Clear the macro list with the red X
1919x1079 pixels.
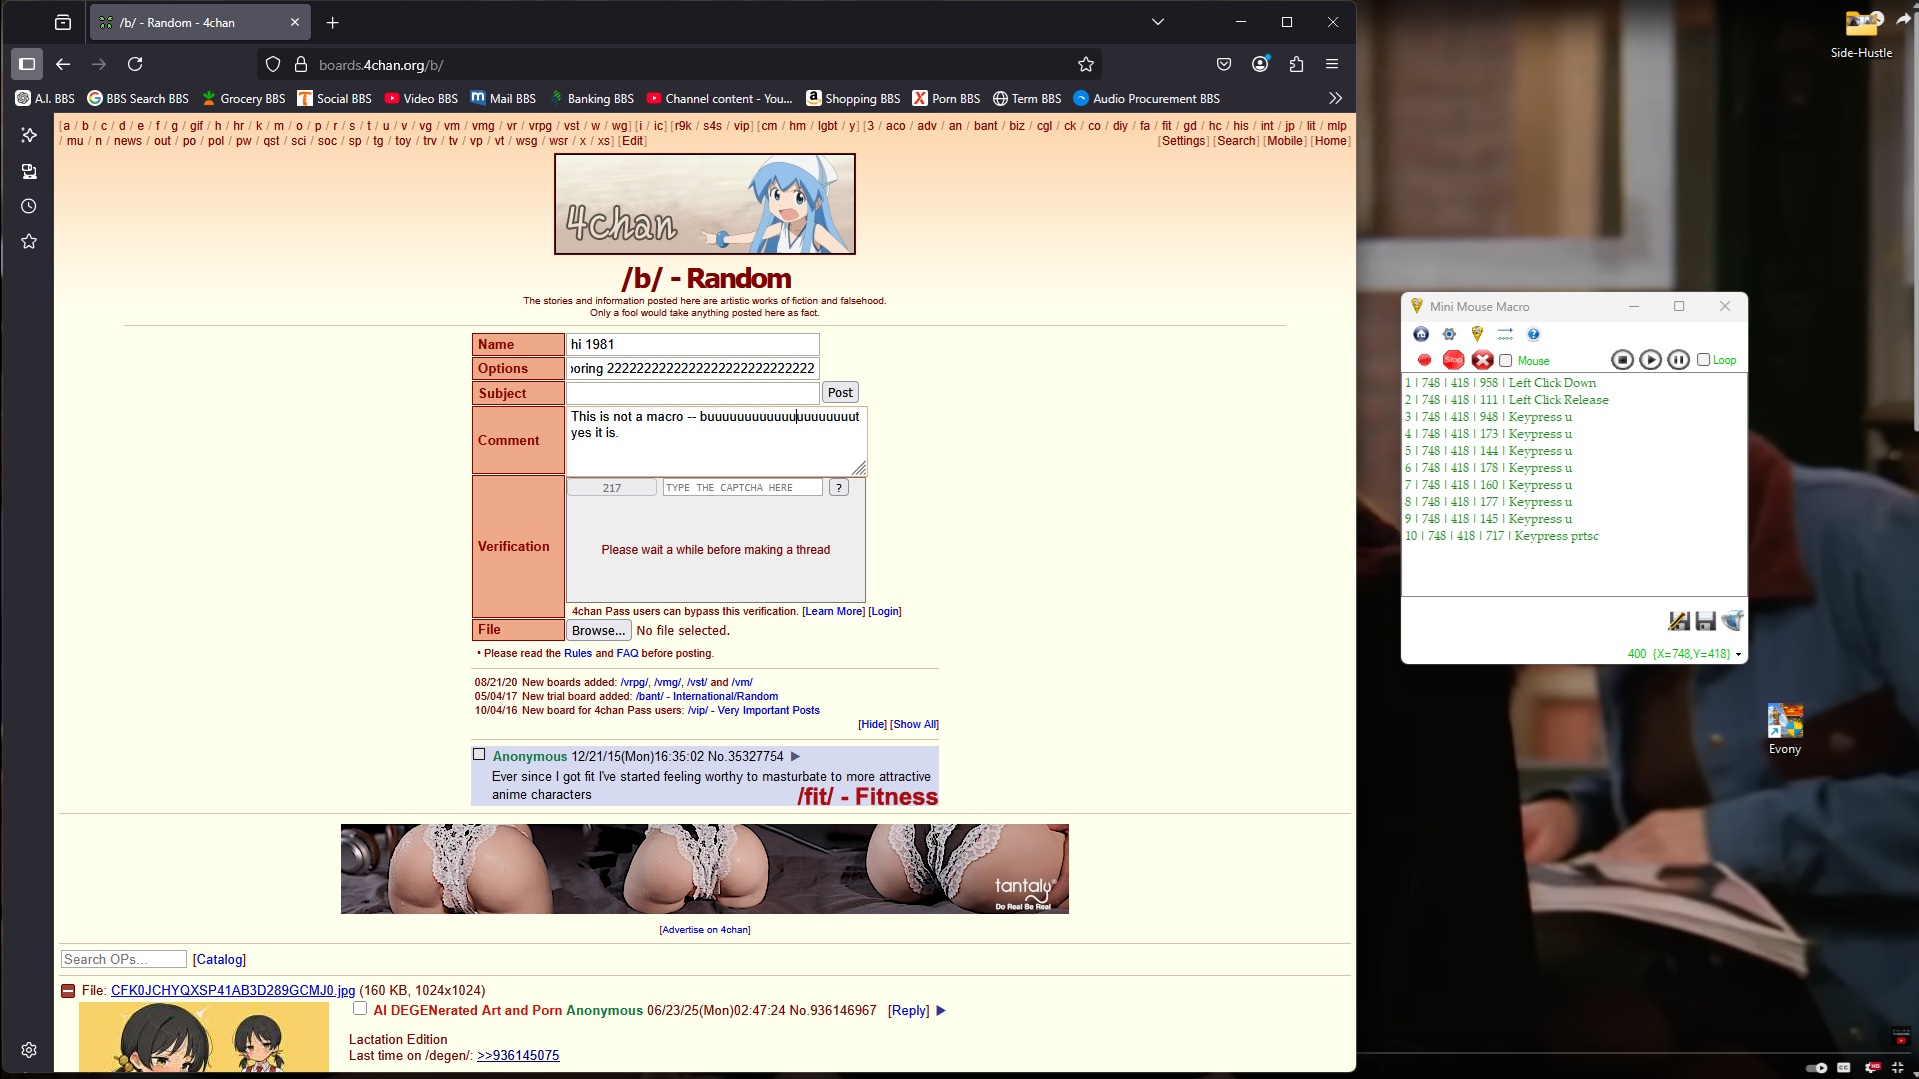point(1482,360)
